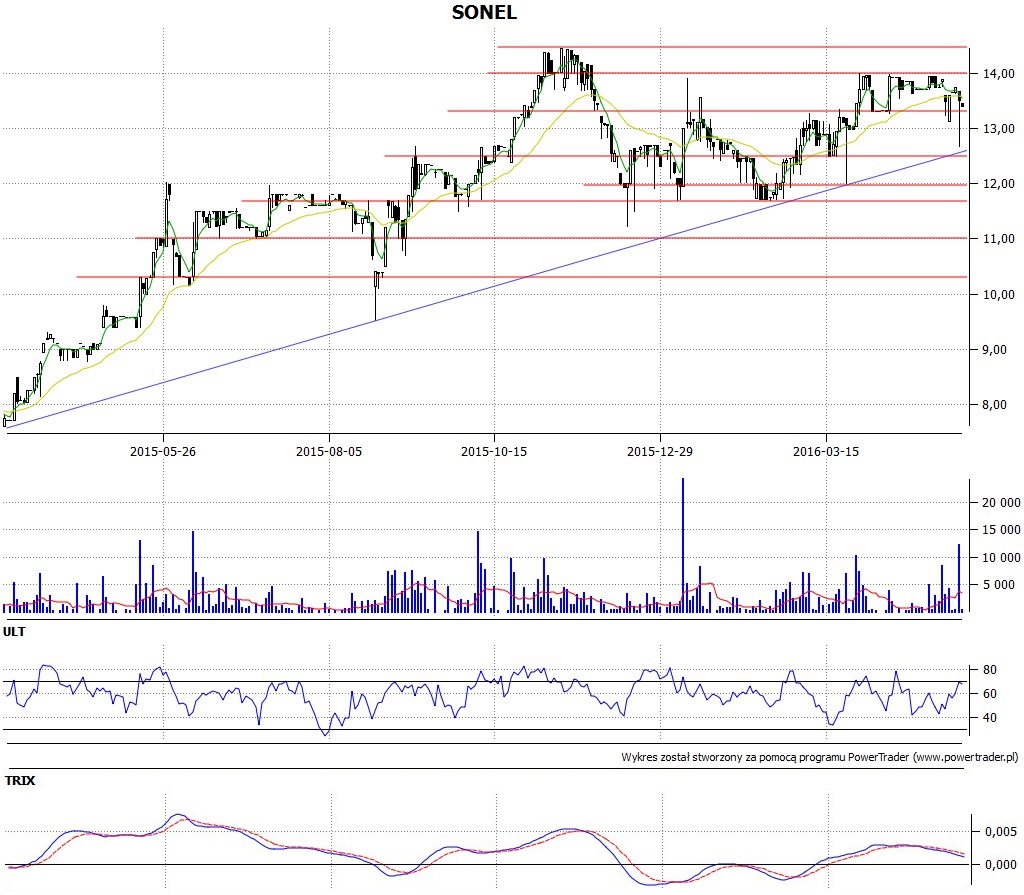Click the tallest volume bar near 2015-12-29
1024x895 pixels.
coord(683,545)
